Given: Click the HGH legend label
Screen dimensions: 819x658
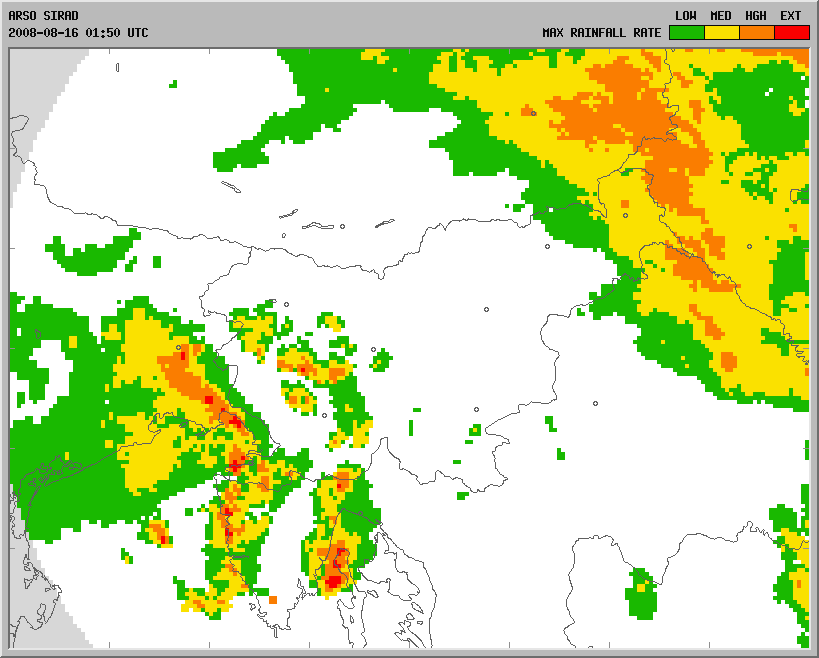Looking at the screenshot, I should 756,16.
